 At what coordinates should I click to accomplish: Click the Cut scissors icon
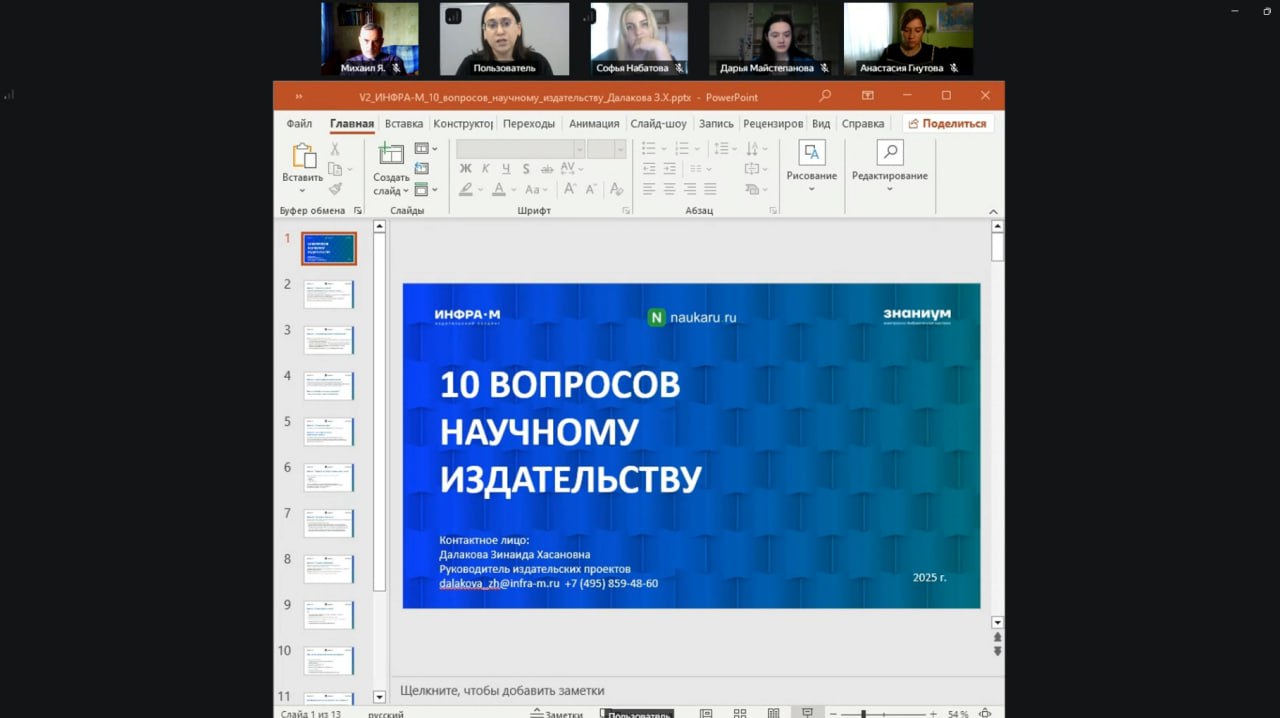tap(335, 149)
